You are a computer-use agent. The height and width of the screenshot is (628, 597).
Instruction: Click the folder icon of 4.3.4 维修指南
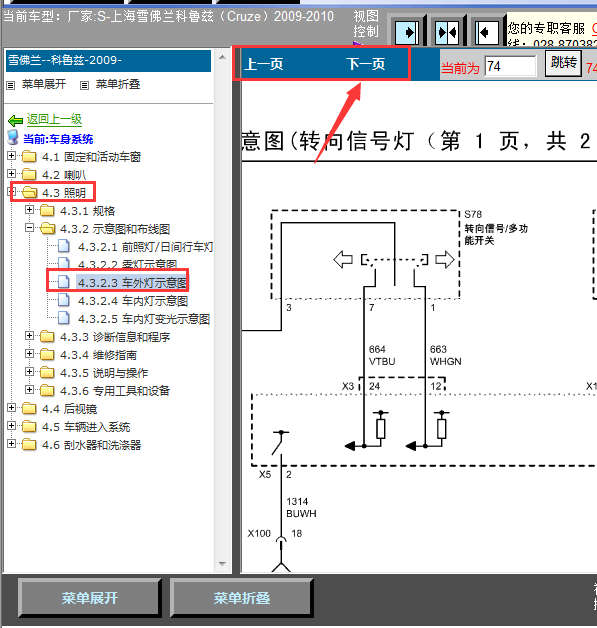[x=47, y=354]
